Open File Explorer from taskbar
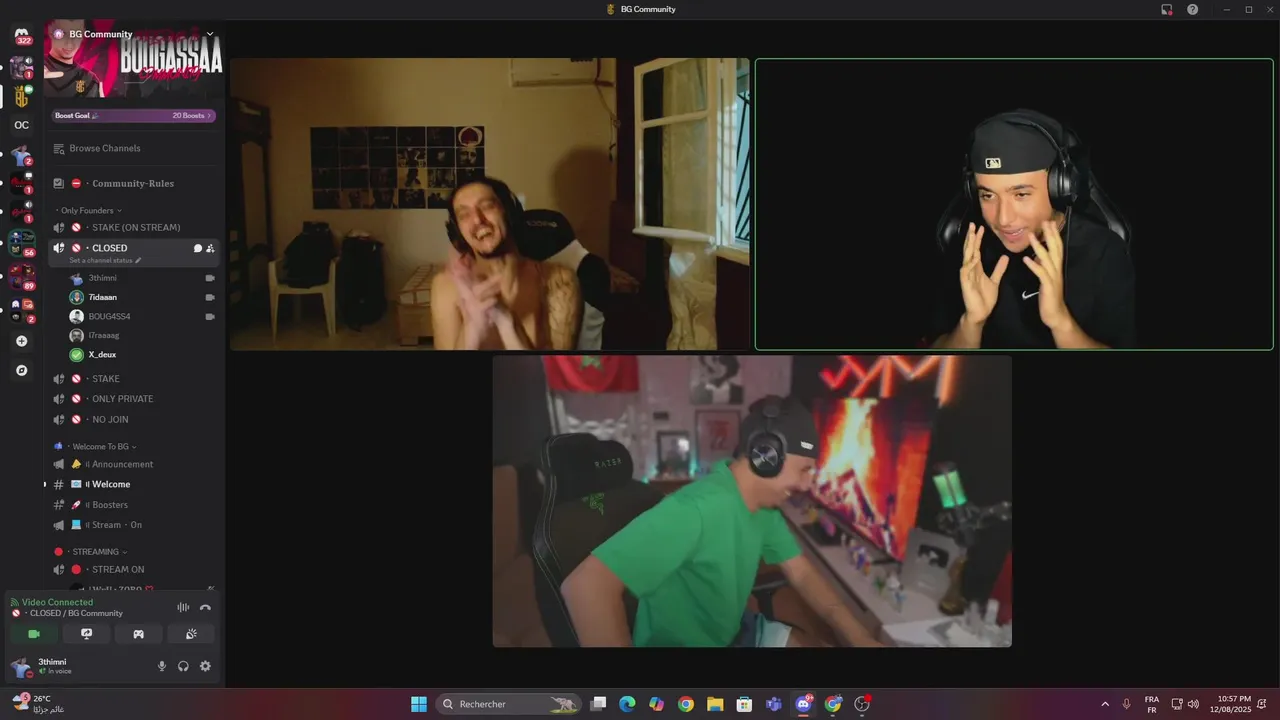1280x720 pixels. [x=715, y=704]
